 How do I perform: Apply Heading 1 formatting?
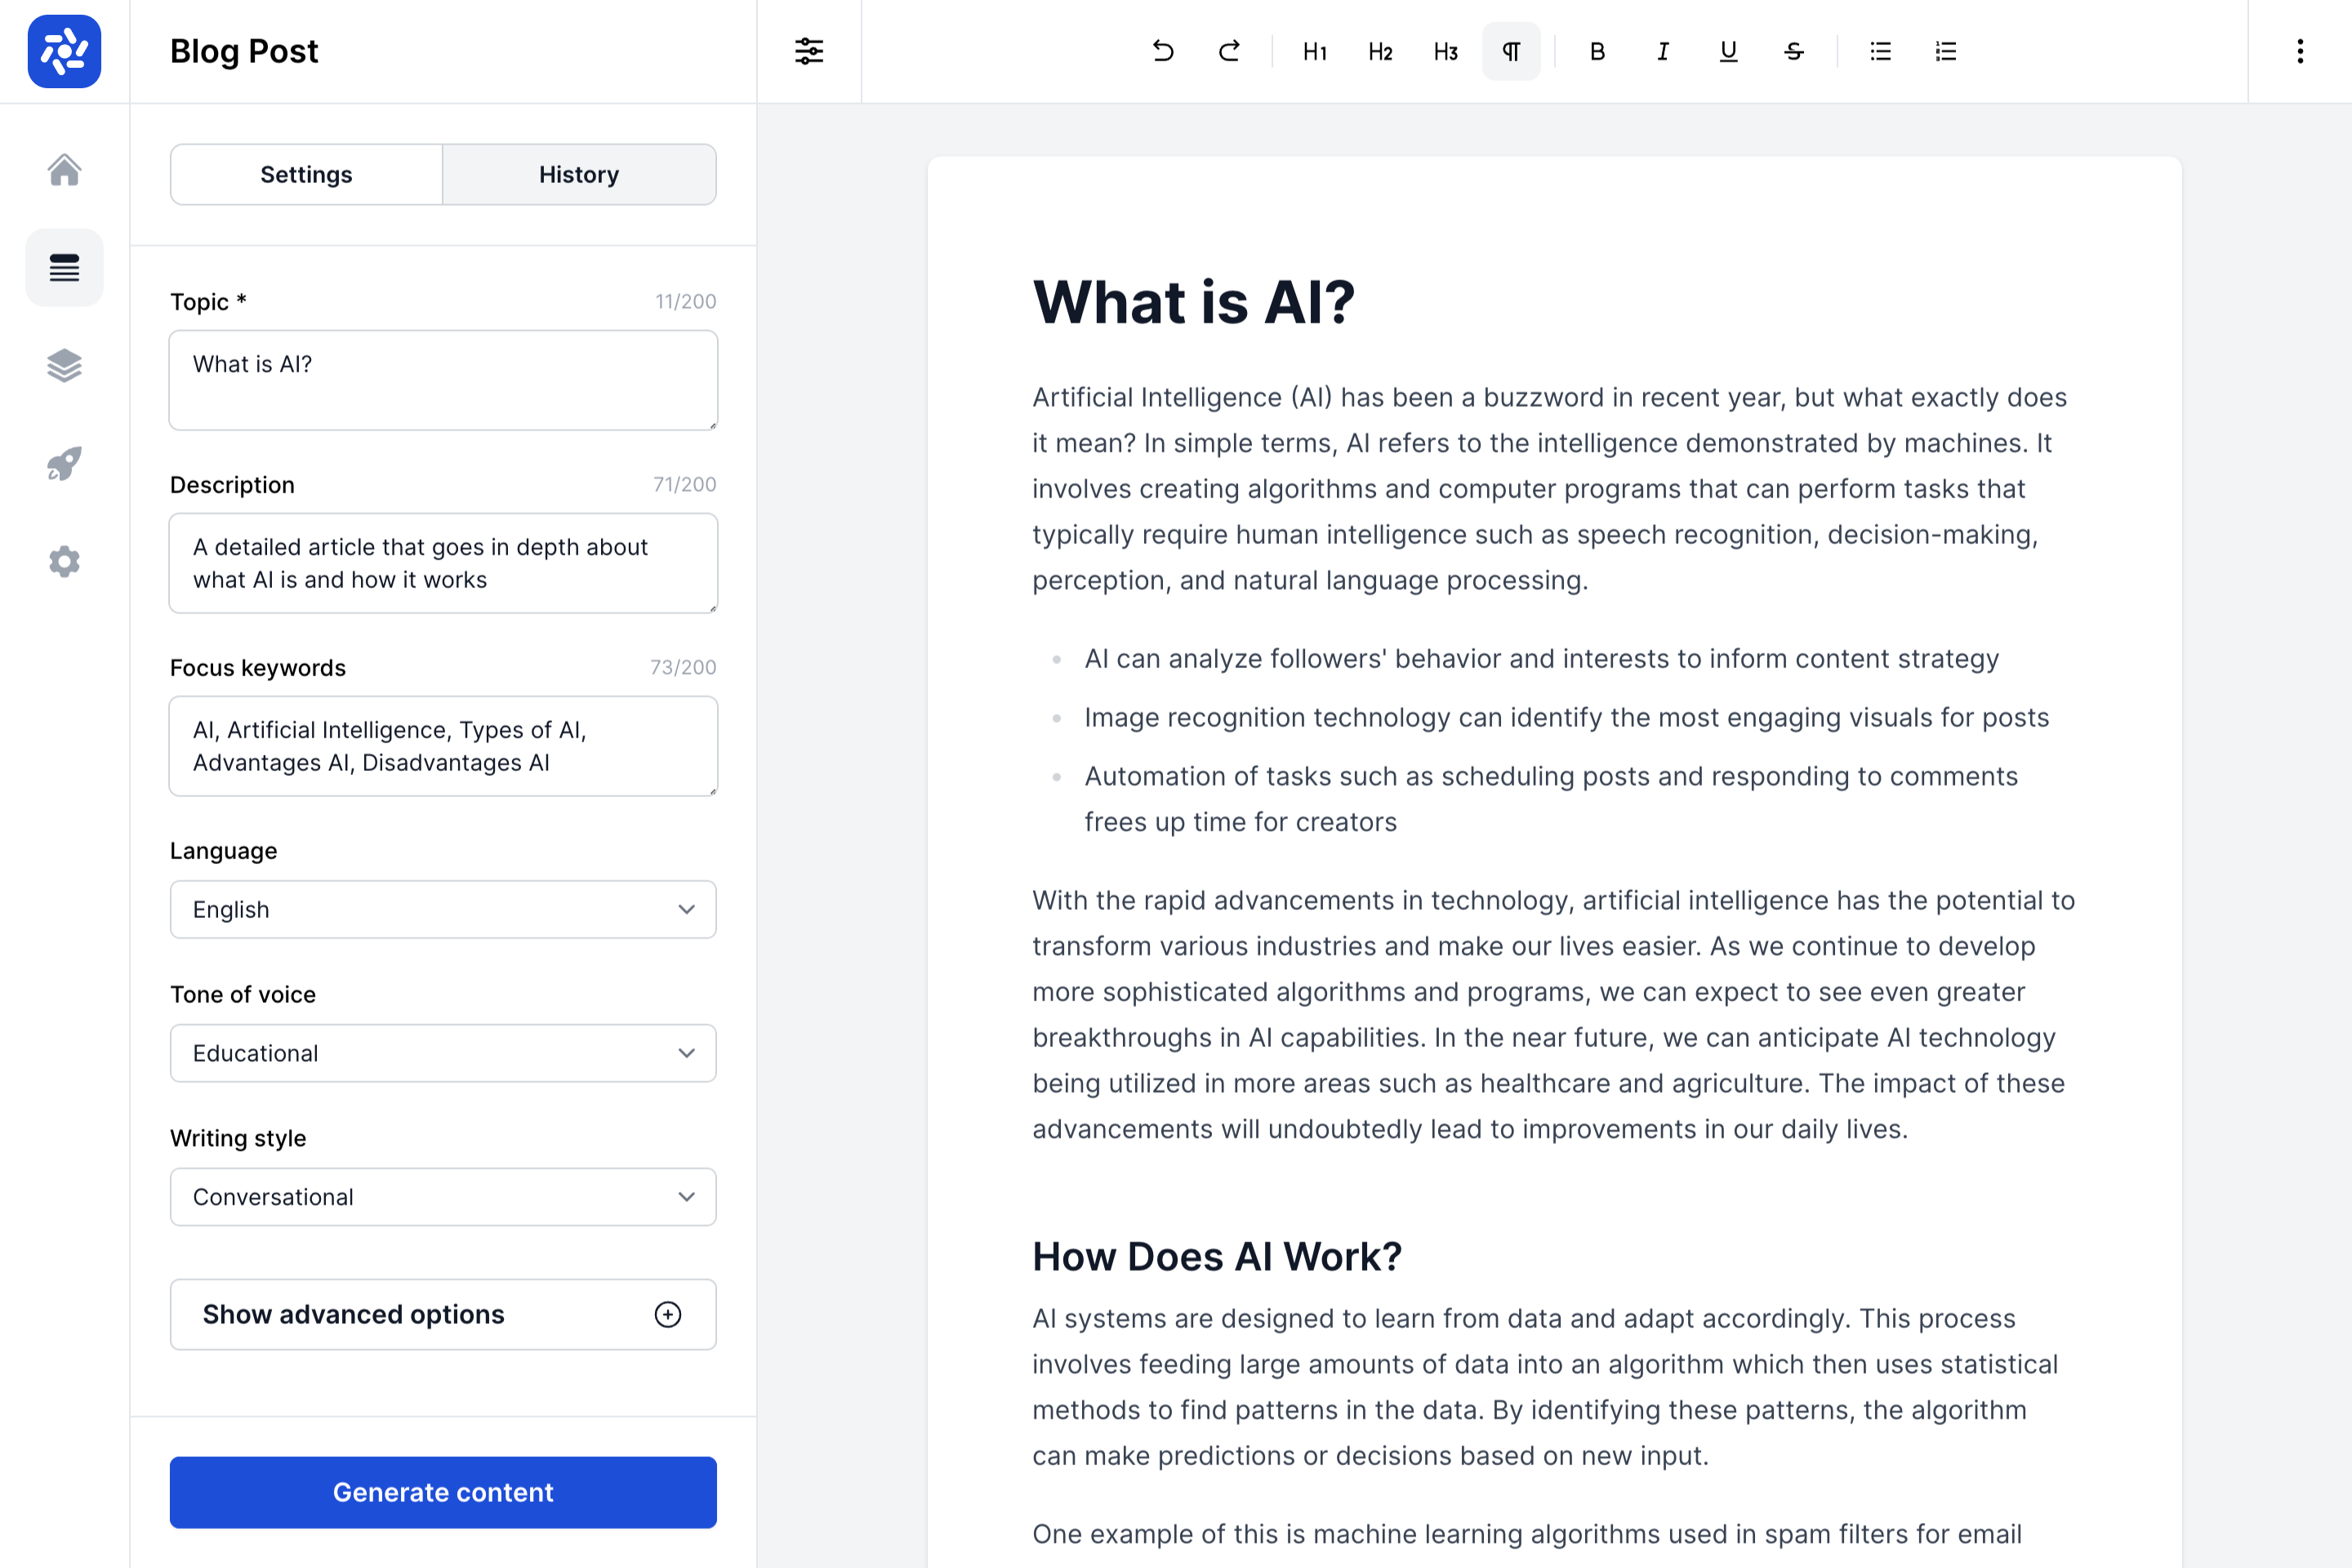tap(1315, 51)
